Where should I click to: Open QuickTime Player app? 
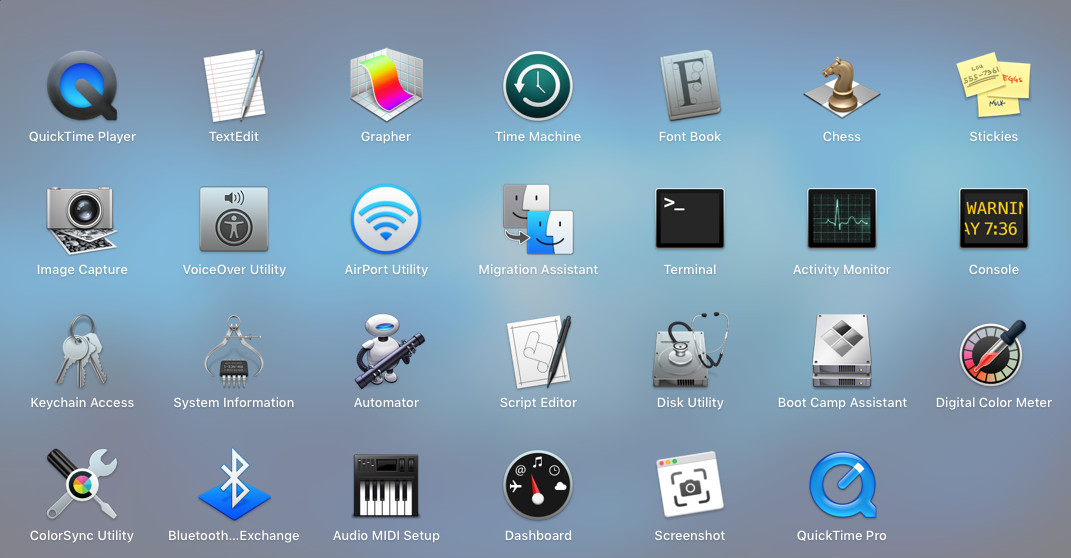coord(82,87)
